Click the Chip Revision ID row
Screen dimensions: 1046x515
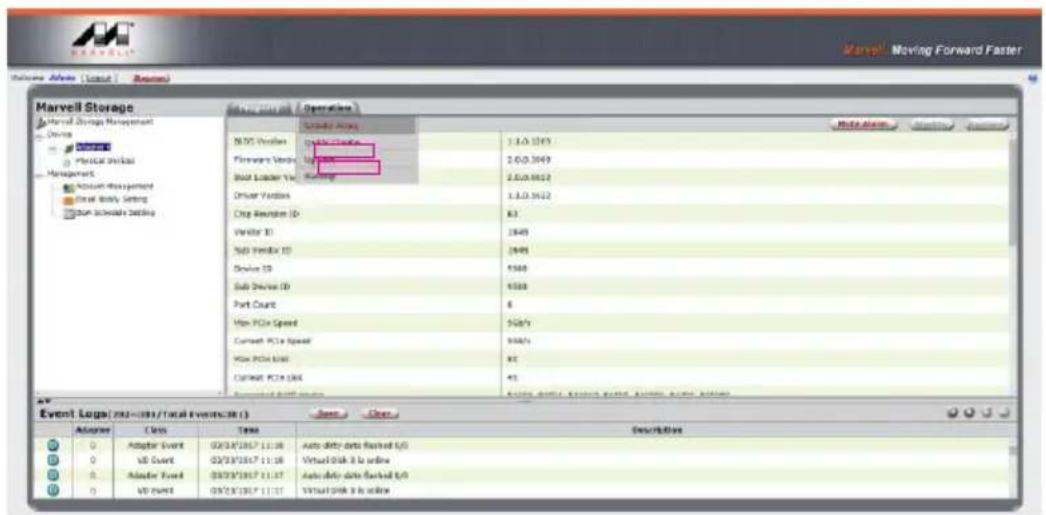[619, 214]
